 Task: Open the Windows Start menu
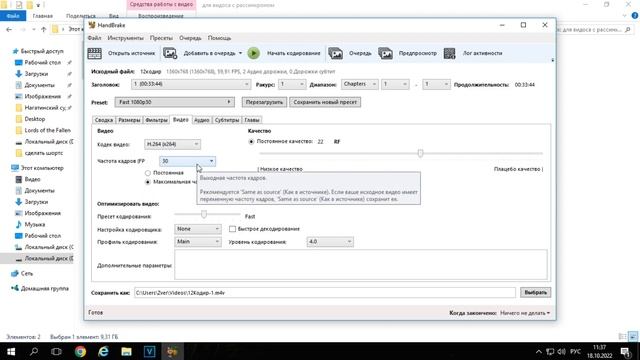point(11,351)
